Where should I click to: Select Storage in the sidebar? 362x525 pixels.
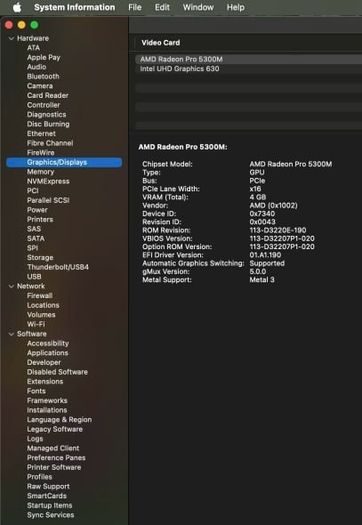(40, 258)
